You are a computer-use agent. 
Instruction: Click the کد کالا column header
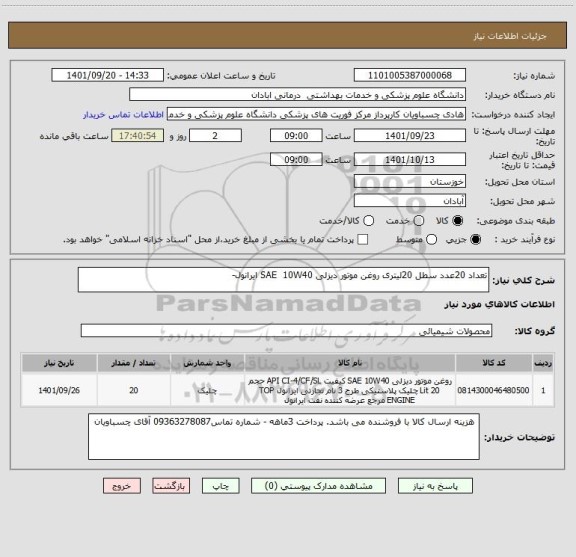pos(494,363)
